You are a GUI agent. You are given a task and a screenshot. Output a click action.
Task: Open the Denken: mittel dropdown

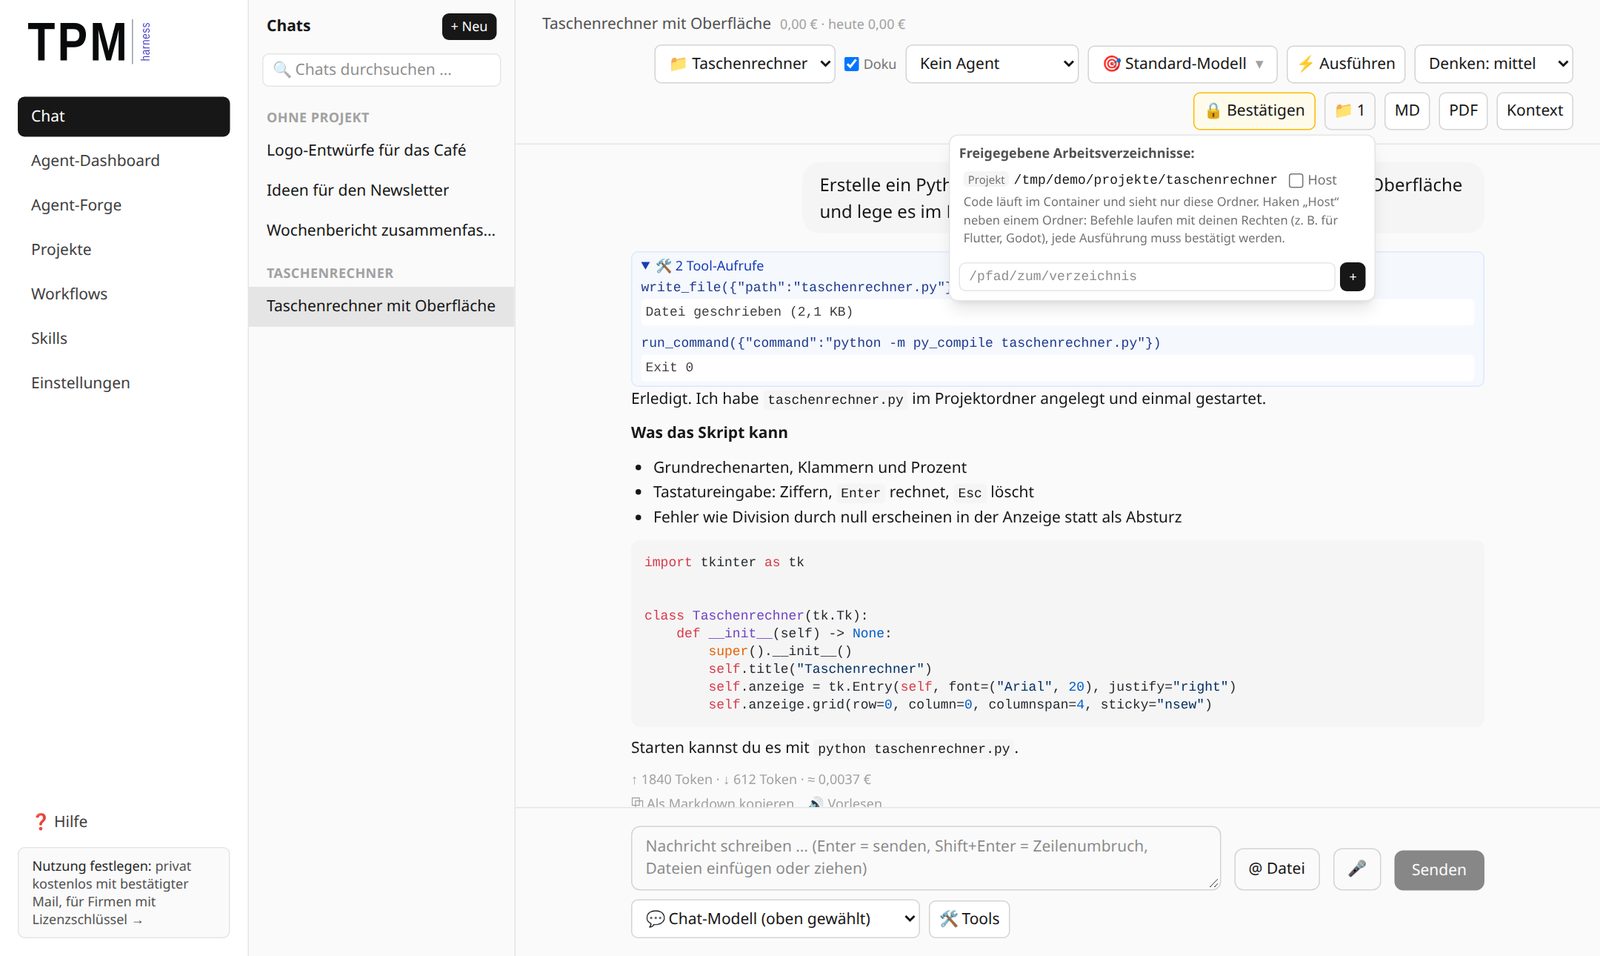(1494, 64)
